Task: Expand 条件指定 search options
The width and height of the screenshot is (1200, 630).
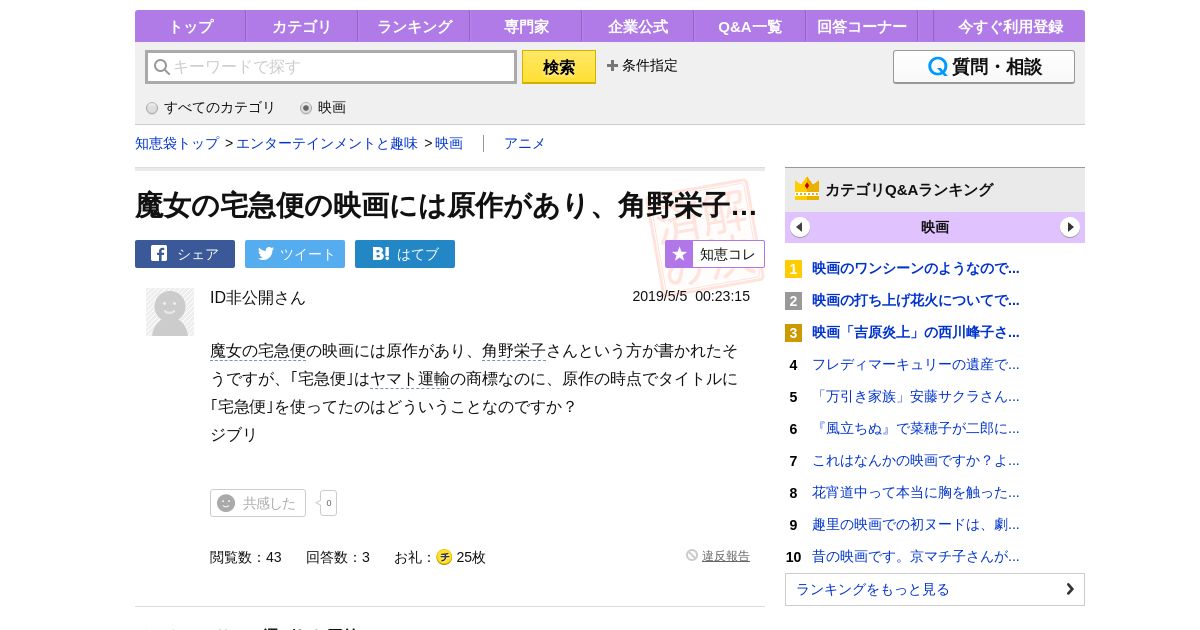Action: pos(642,66)
